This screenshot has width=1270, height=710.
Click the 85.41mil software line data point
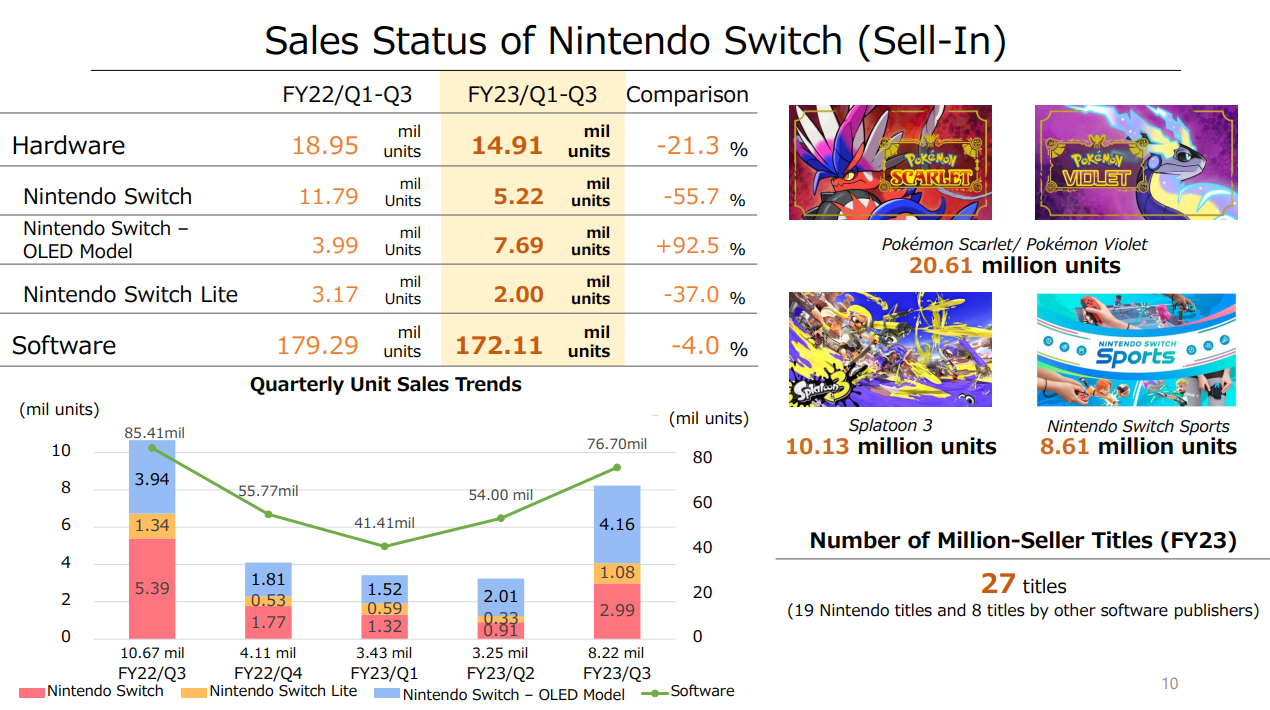pyautogui.click(x=152, y=447)
